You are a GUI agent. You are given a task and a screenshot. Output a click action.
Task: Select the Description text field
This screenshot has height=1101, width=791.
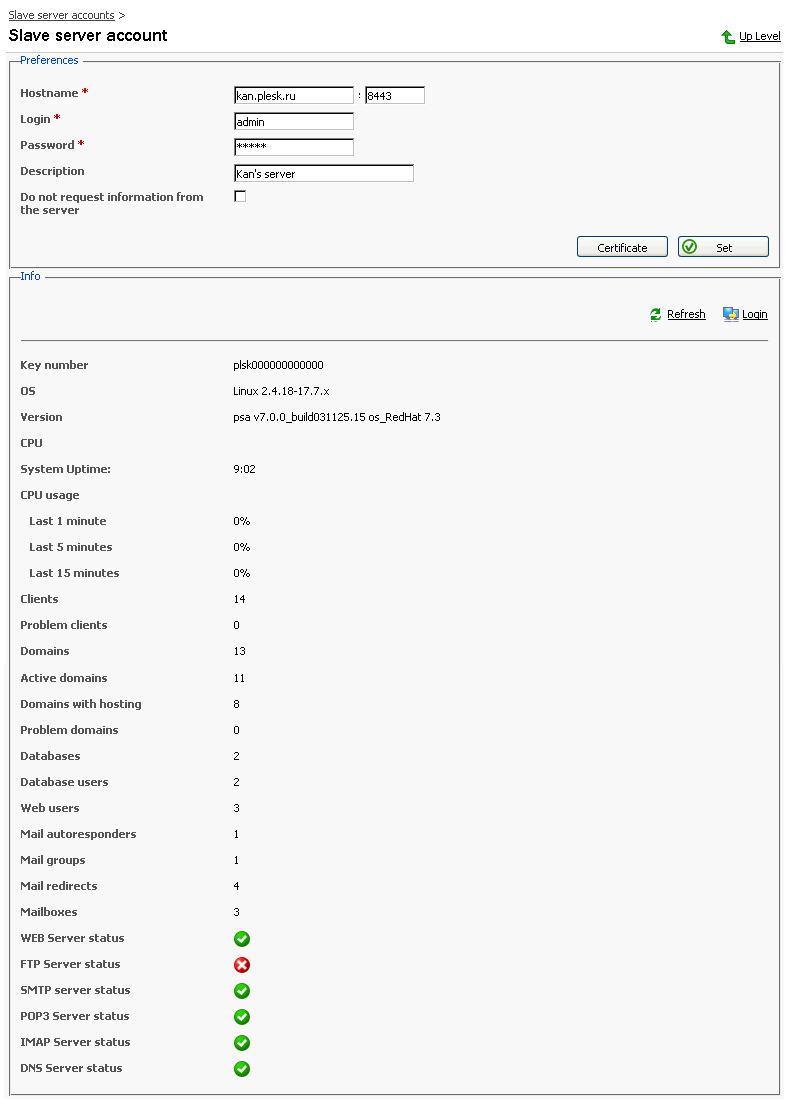(323, 173)
